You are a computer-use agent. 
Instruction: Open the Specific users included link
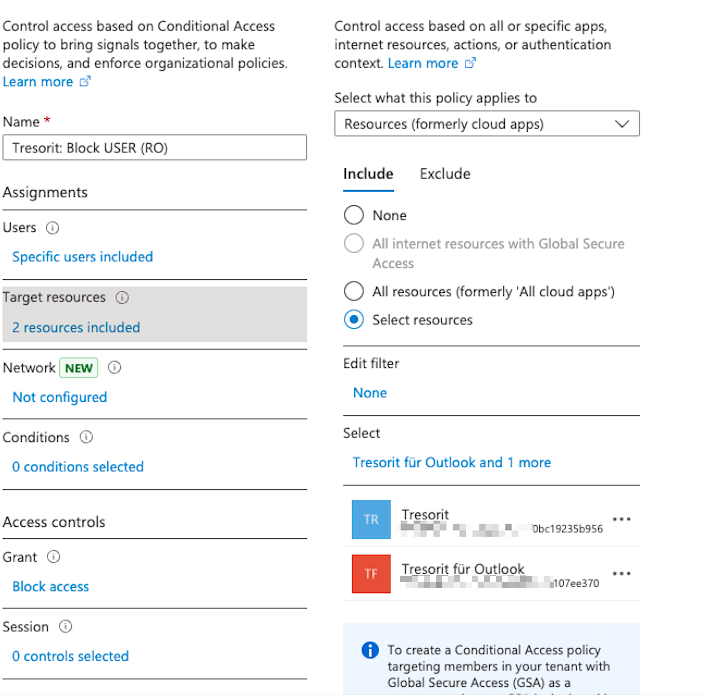(x=82, y=257)
